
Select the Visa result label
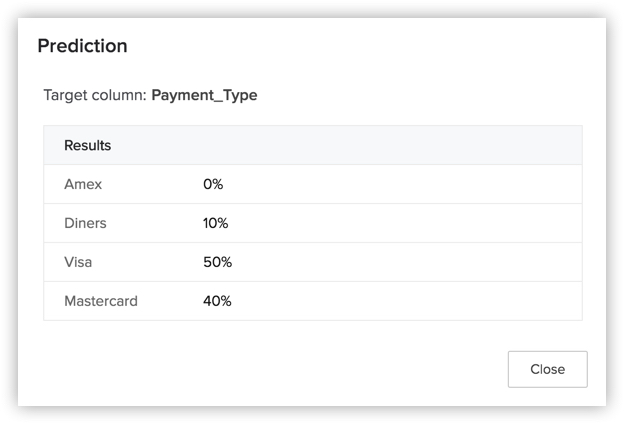[x=78, y=262]
